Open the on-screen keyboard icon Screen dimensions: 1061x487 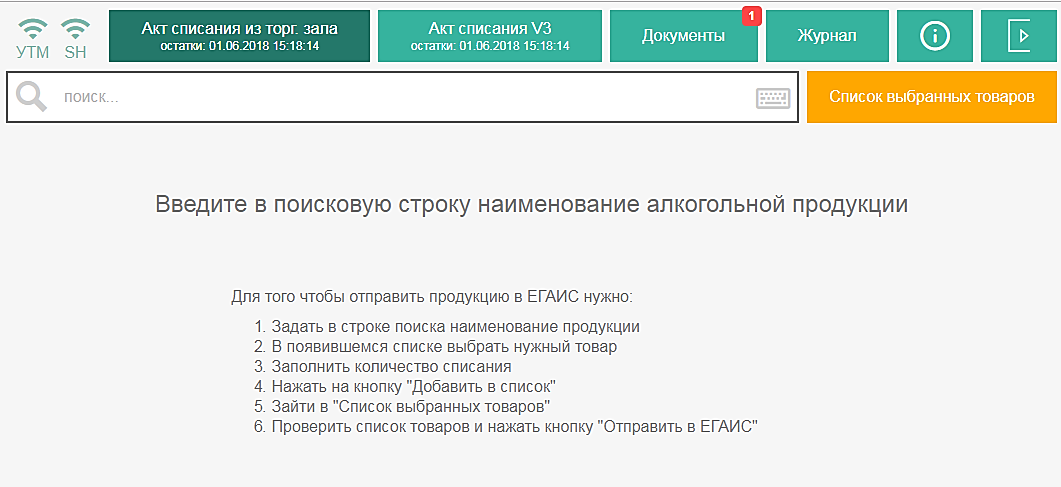click(772, 98)
